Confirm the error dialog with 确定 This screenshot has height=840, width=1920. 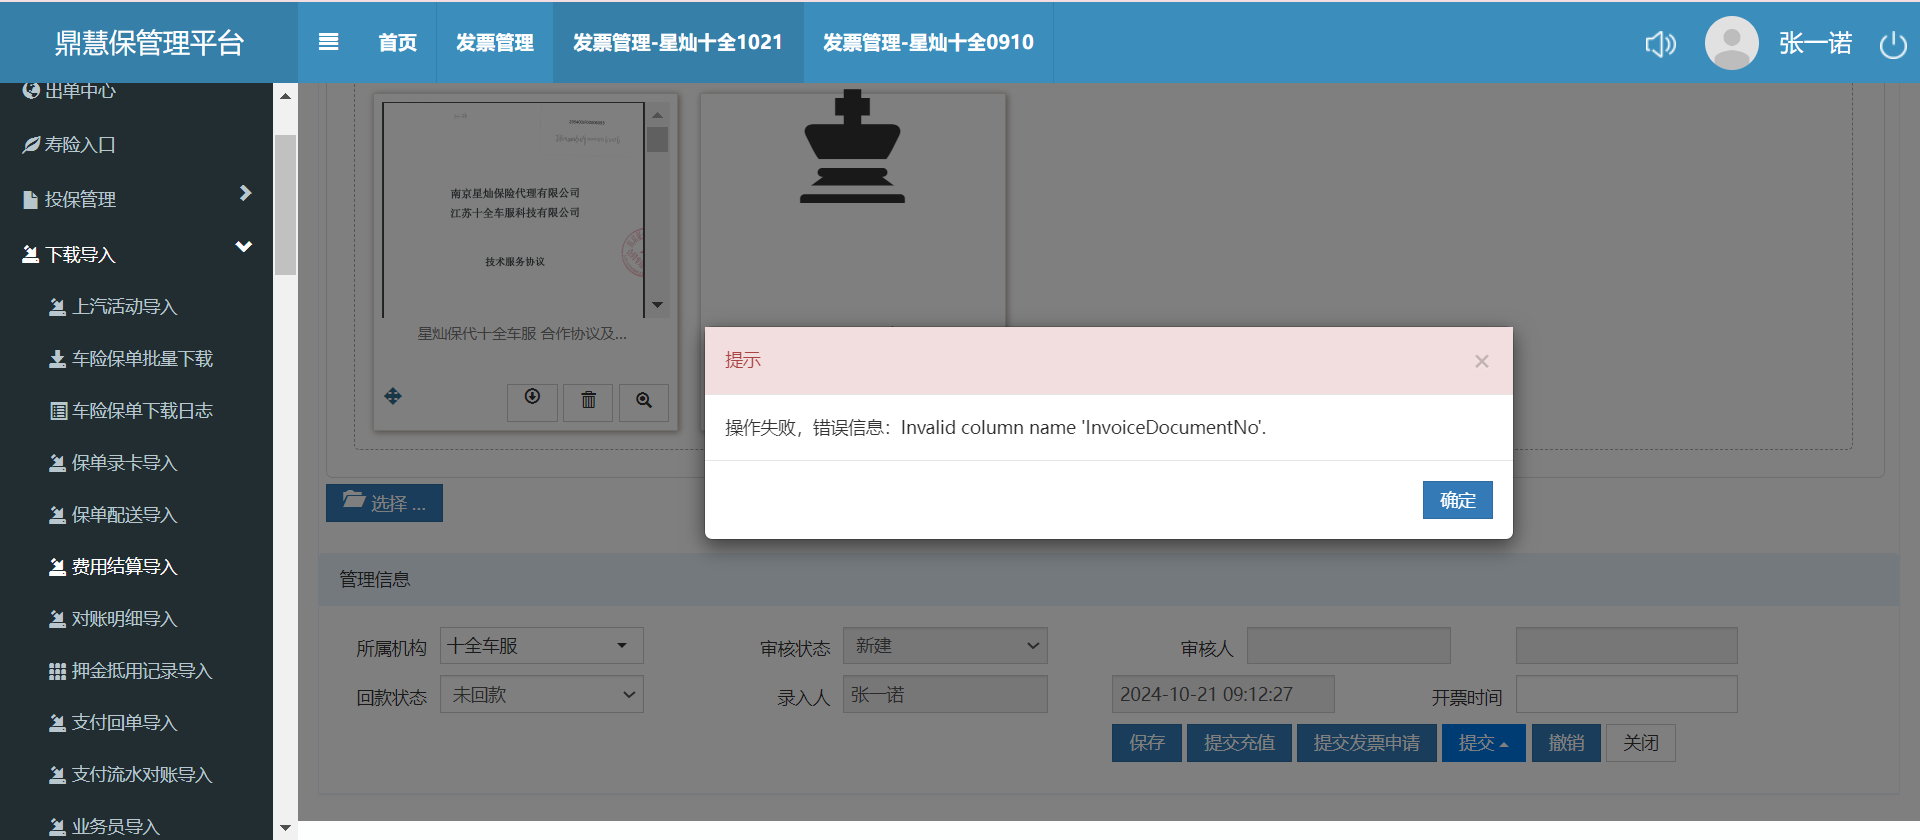point(1457,500)
